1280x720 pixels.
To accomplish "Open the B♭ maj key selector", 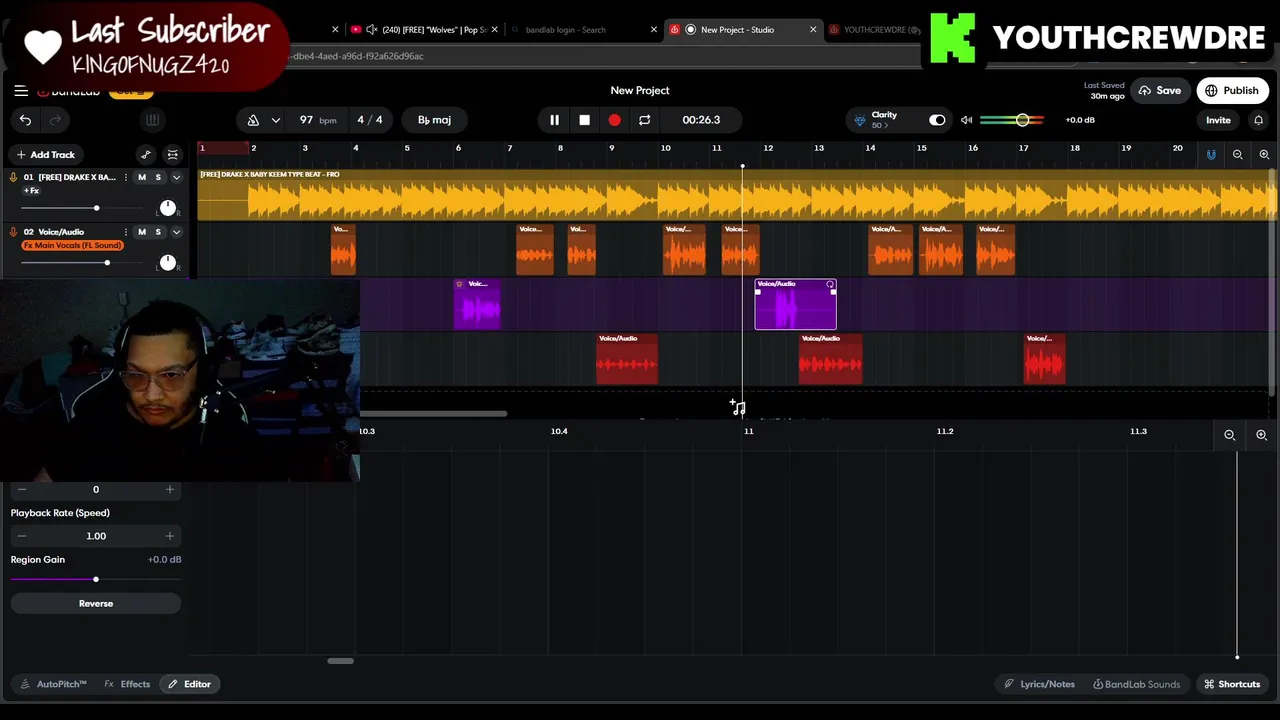I will [434, 120].
